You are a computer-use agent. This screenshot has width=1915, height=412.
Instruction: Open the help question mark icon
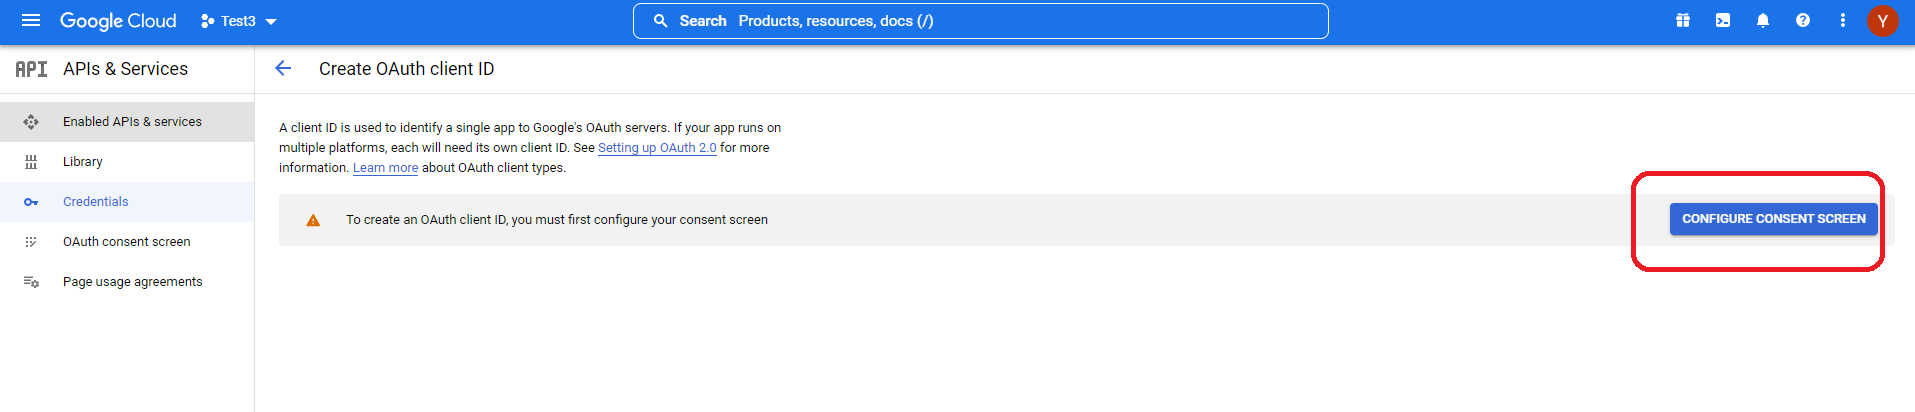[1803, 20]
